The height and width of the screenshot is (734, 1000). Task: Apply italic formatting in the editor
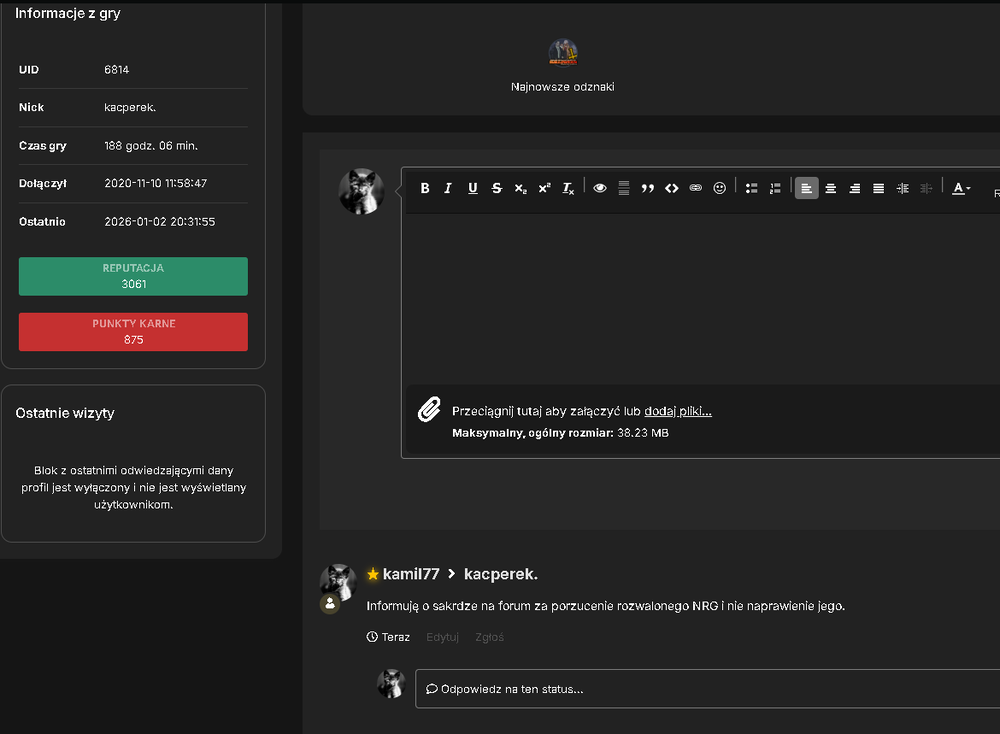coord(448,188)
